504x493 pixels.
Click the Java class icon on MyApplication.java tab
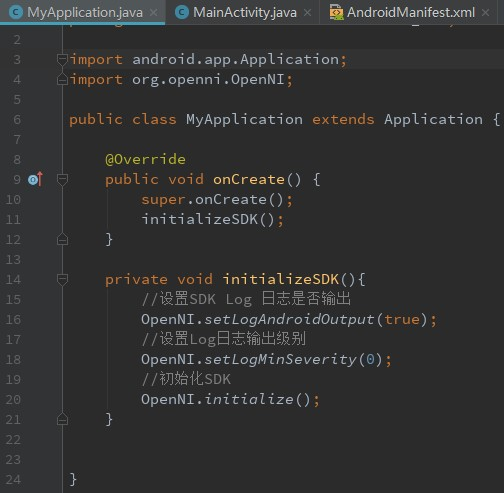[16, 13]
